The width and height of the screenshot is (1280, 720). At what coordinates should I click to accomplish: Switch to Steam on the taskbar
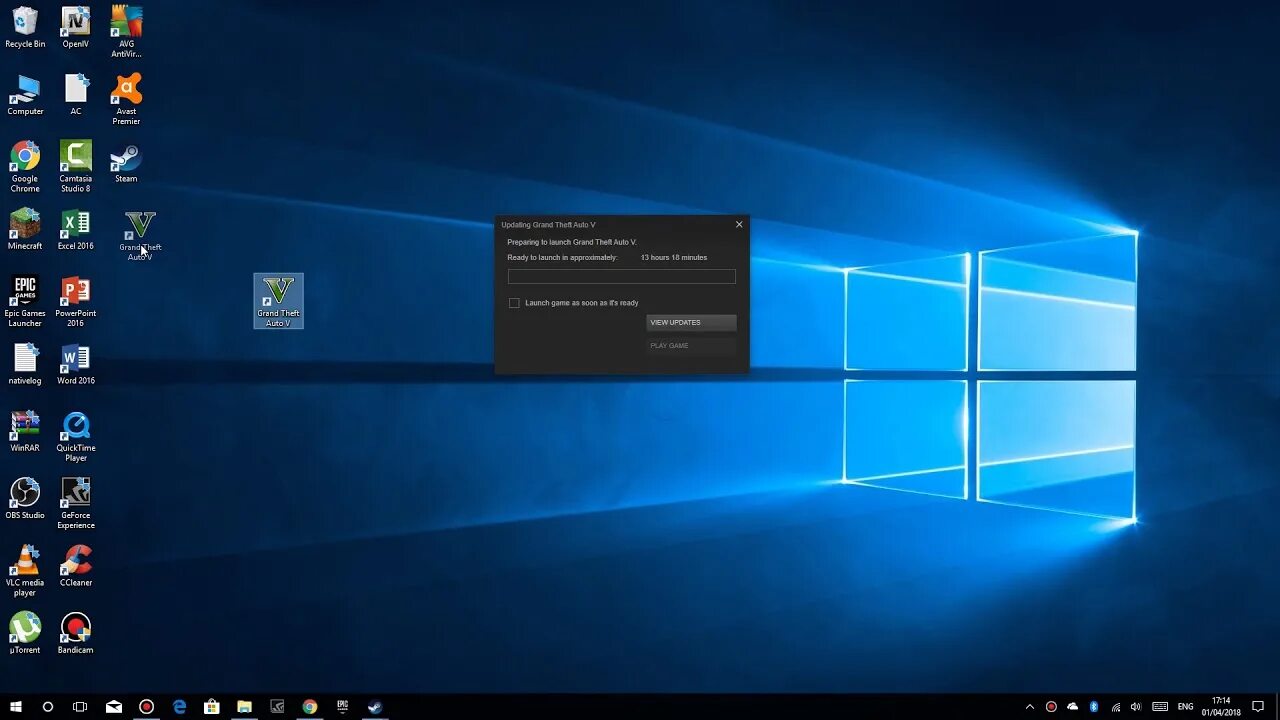[x=375, y=706]
